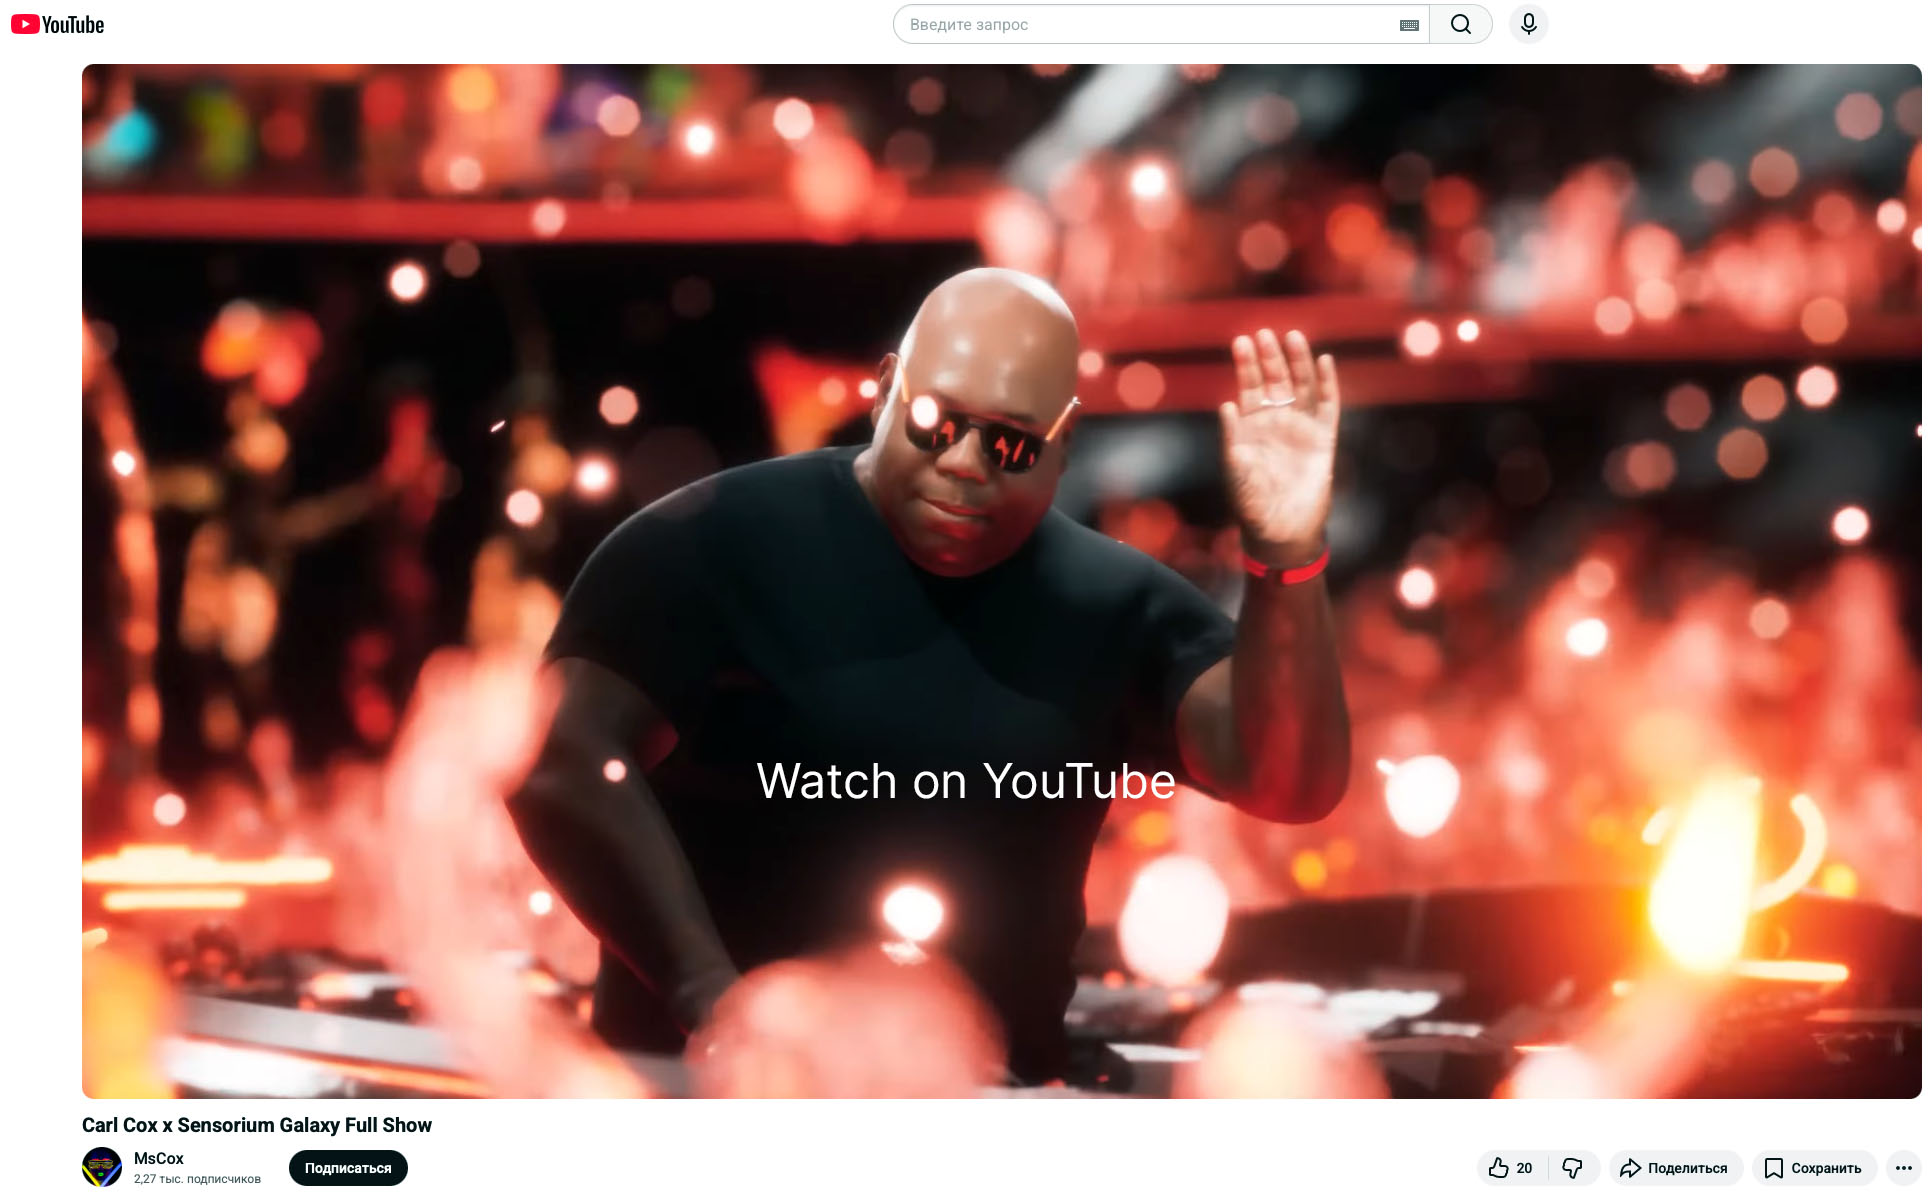Save the video via Сохранить
This screenshot has height=1198, width=1932.
point(1814,1168)
